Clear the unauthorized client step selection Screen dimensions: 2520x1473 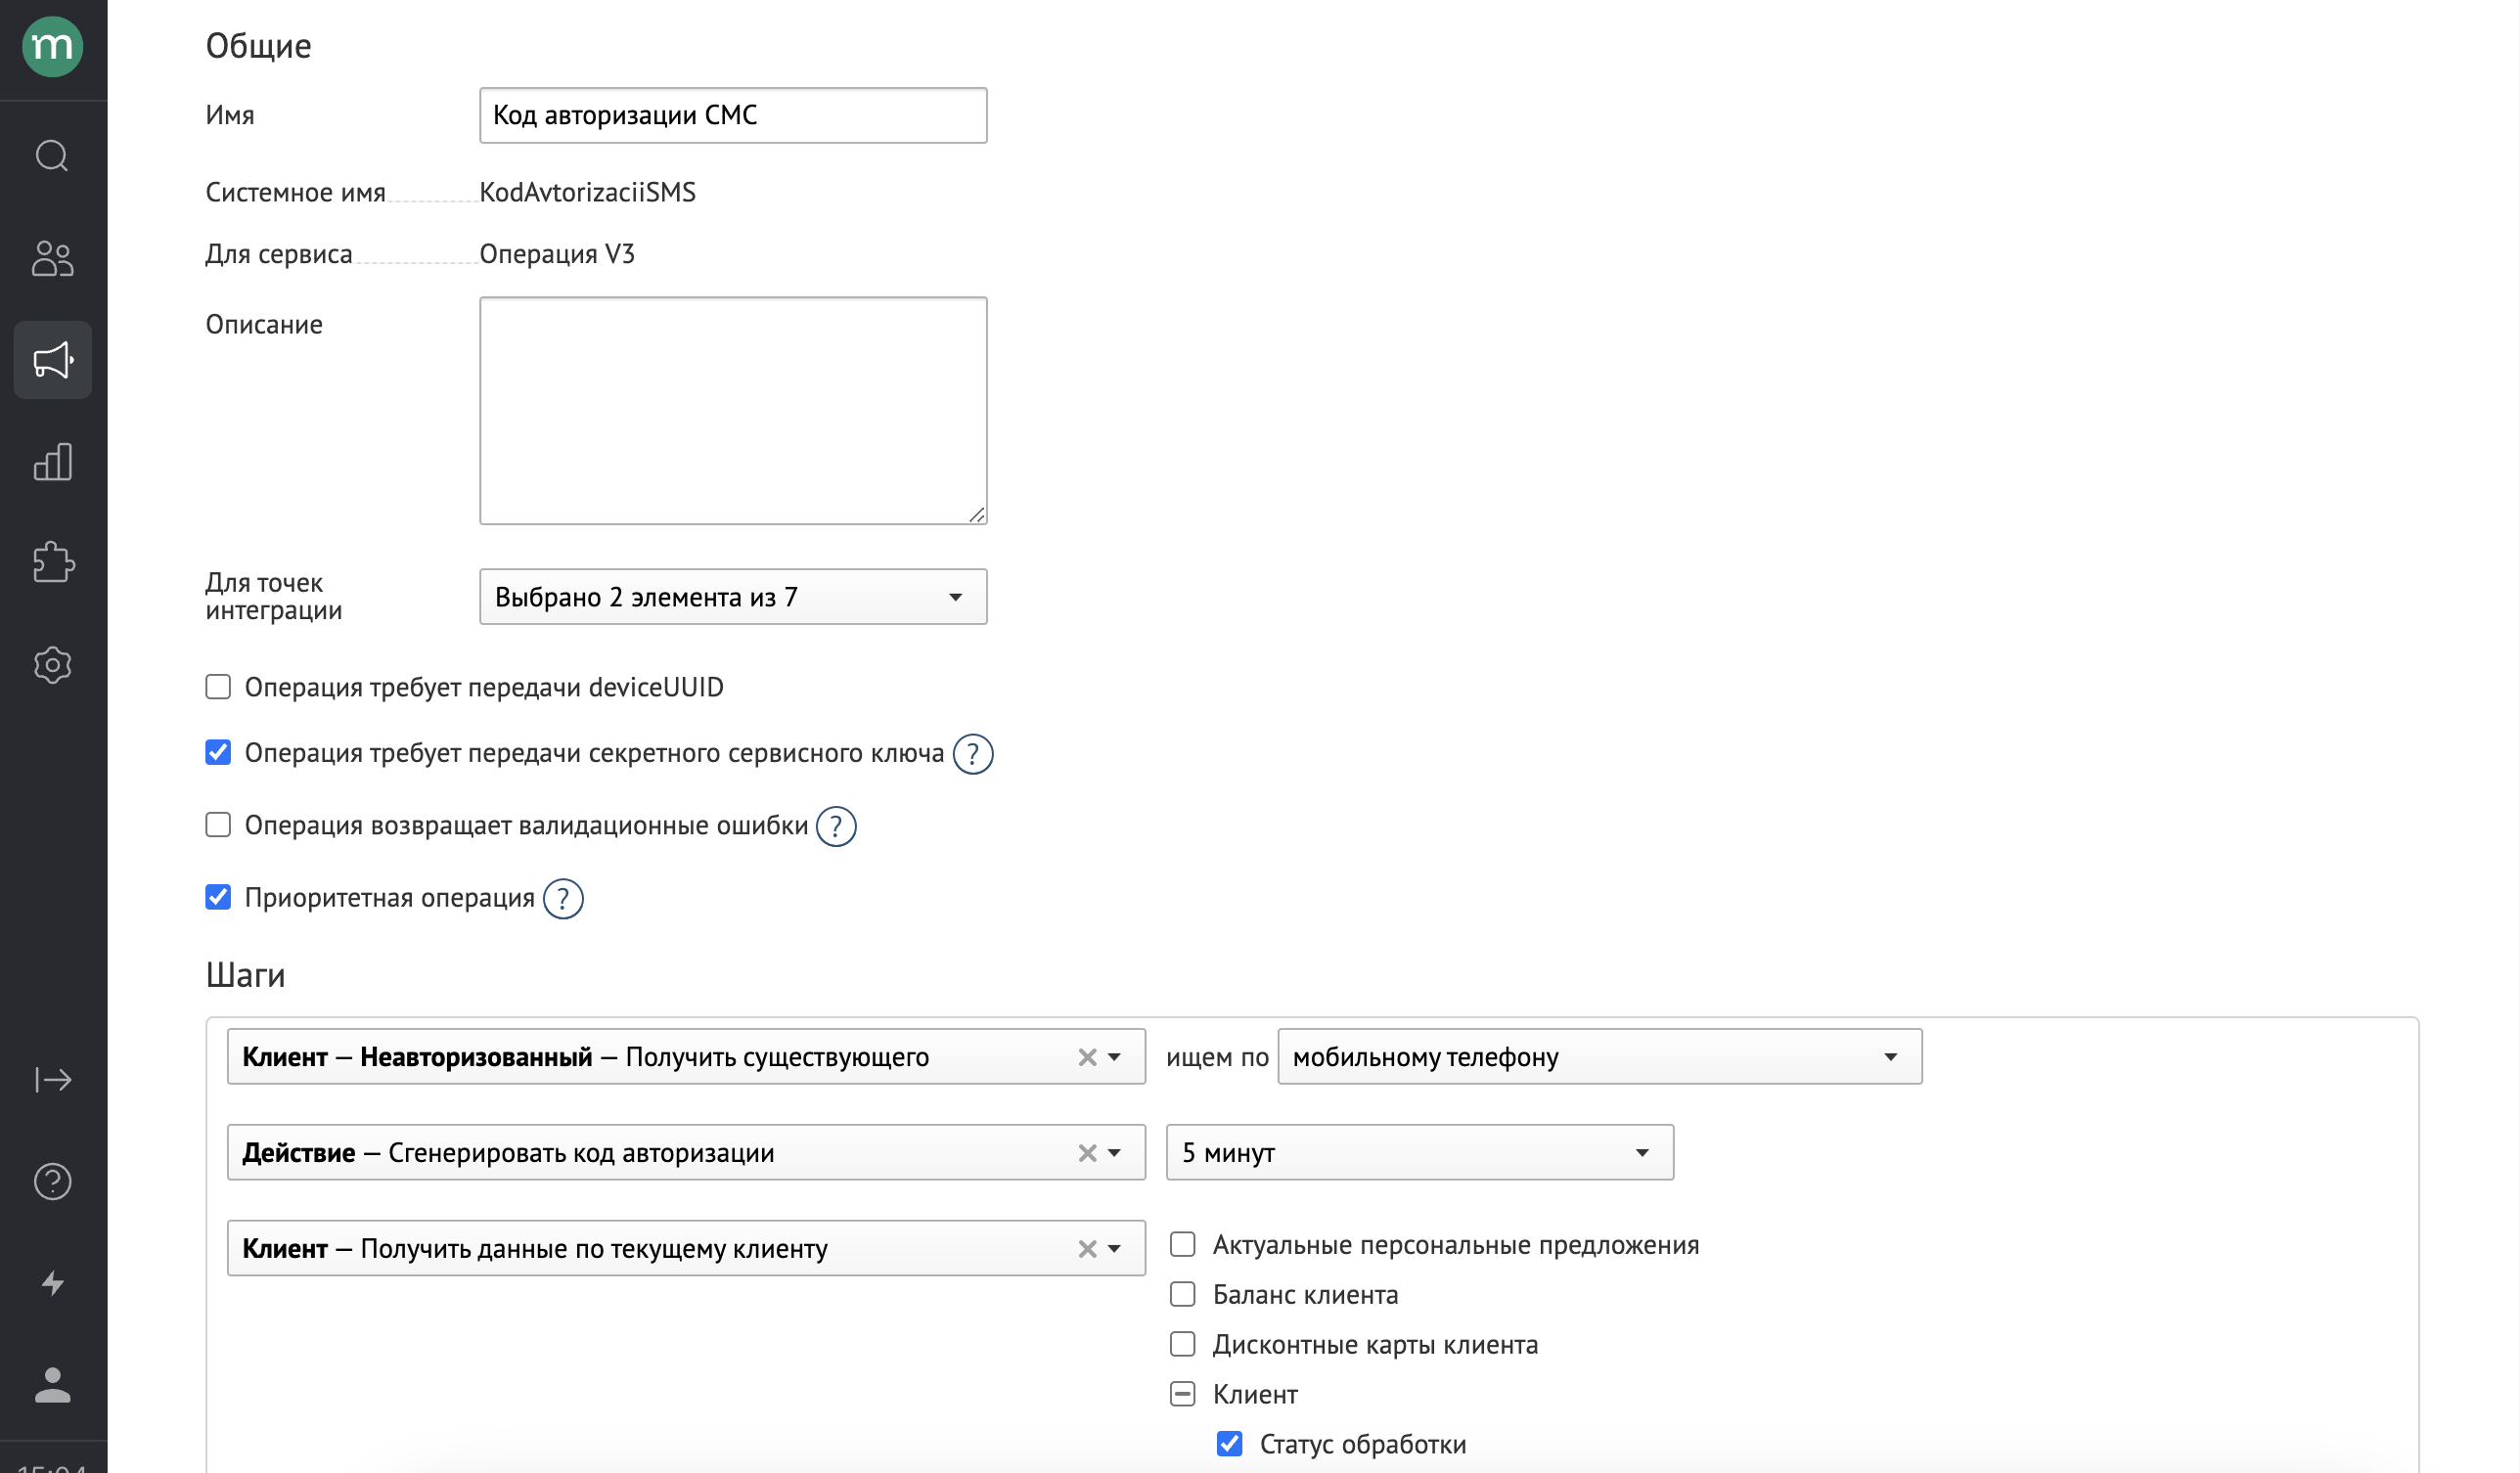coord(1087,1057)
